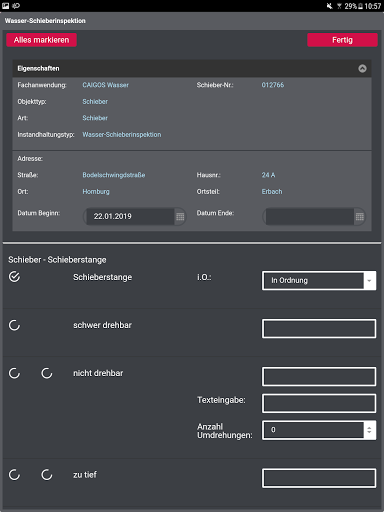Image resolution: width=384 pixels, height=512 pixels.
Task: Tap the Schieber - Schieberstange section heading
Action: point(57,260)
